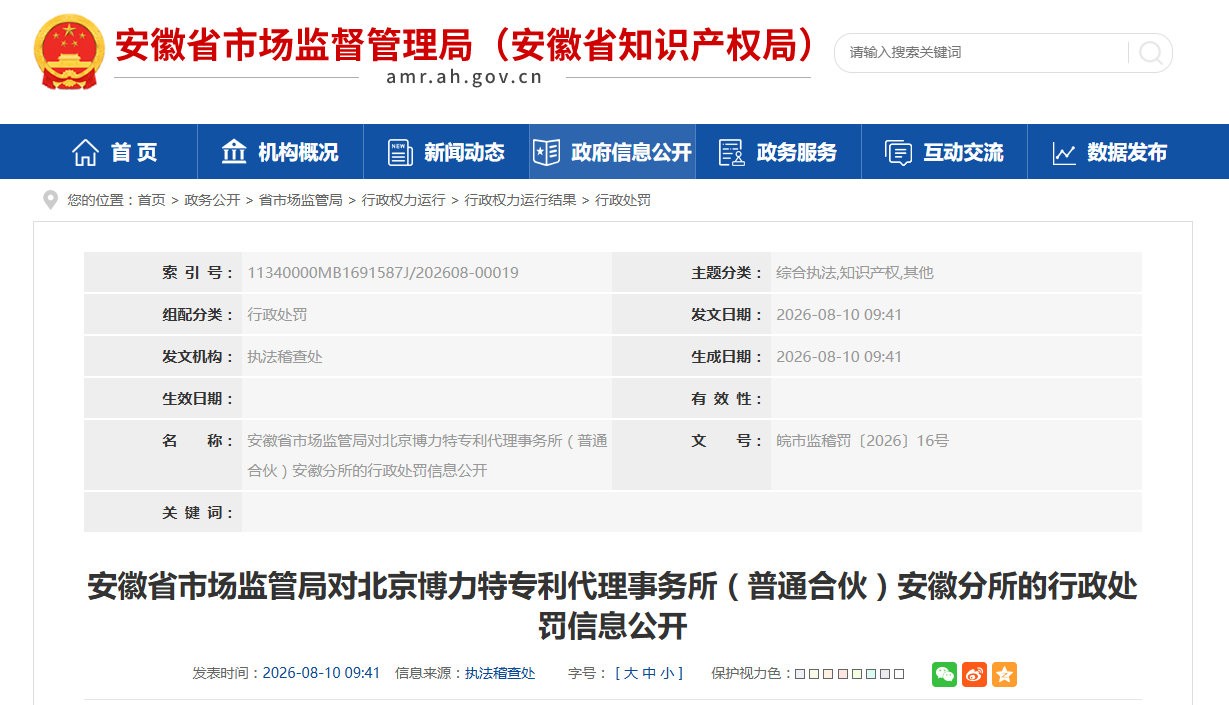Image resolution: width=1229 pixels, height=705 pixels.
Task: Share article via green WeChat icon
Action: (x=945, y=674)
